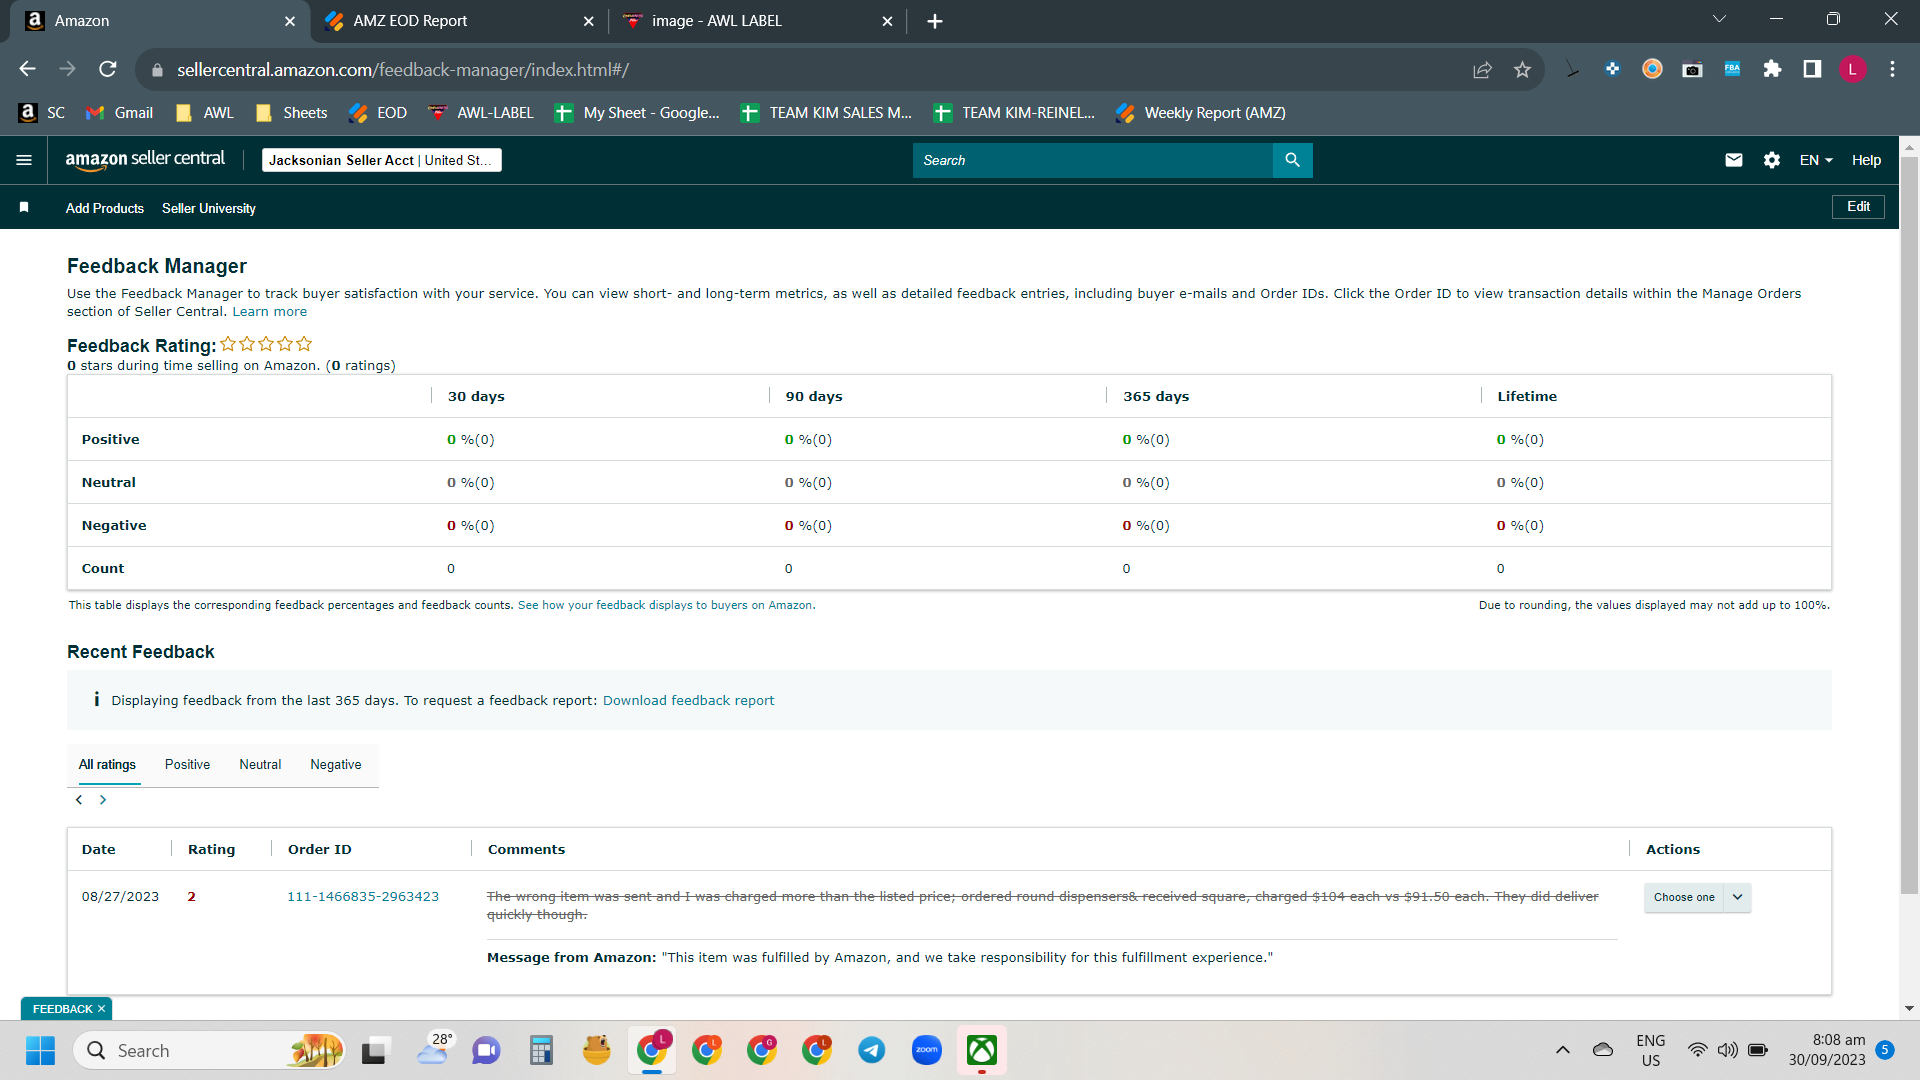Show hidden system tray icons
This screenshot has width=1920, height=1080.
[1562, 1050]
